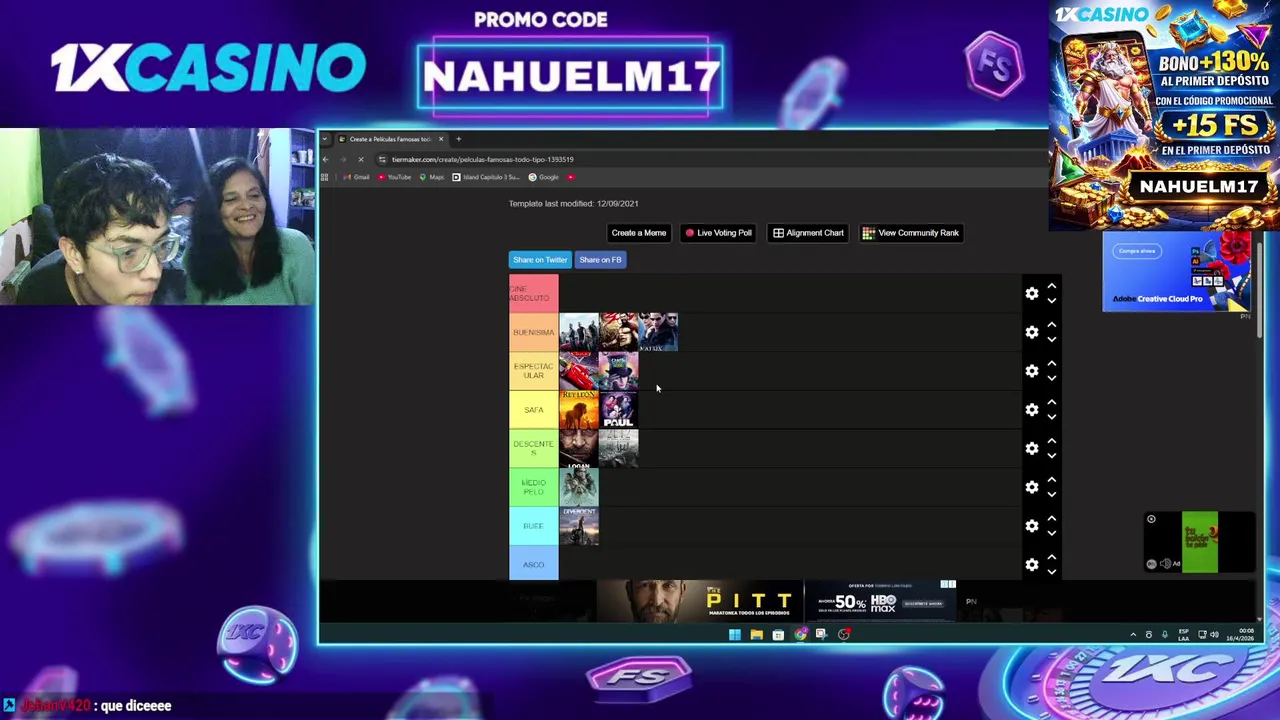Open the Google bookmark
The image size is (1280, 720).
coord(544,177)
